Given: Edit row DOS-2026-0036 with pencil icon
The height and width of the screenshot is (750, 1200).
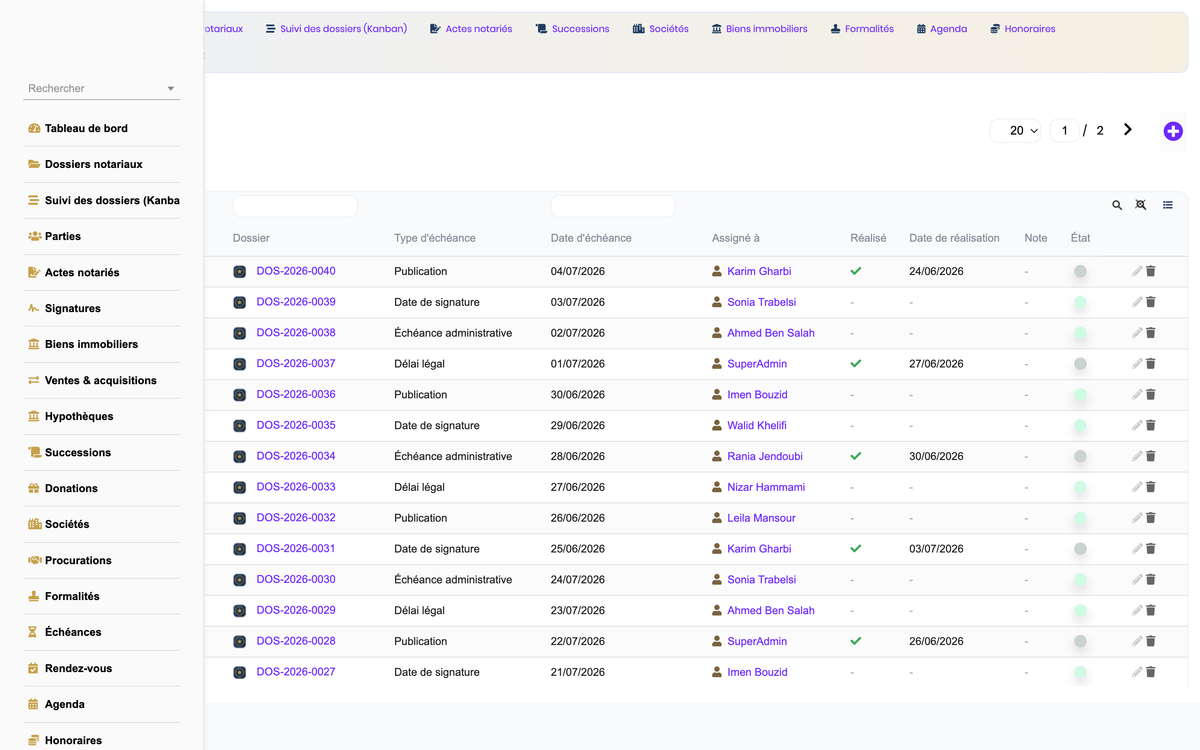Looking at the screenshot, I should point(1137,394).
